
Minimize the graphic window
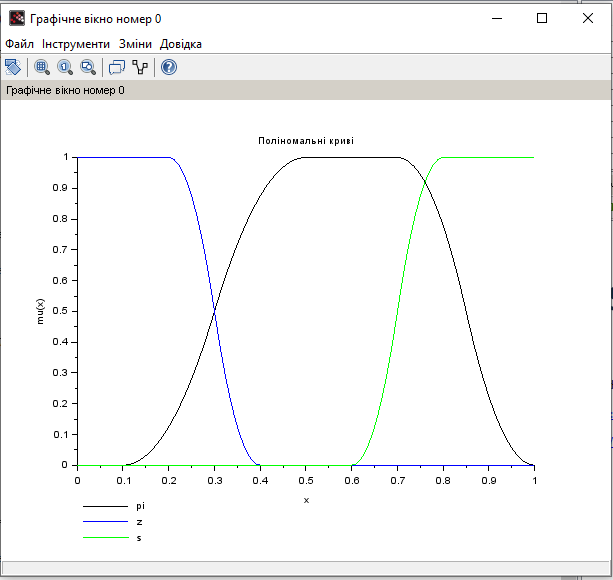pyautogui.click(x=497, y=18)
